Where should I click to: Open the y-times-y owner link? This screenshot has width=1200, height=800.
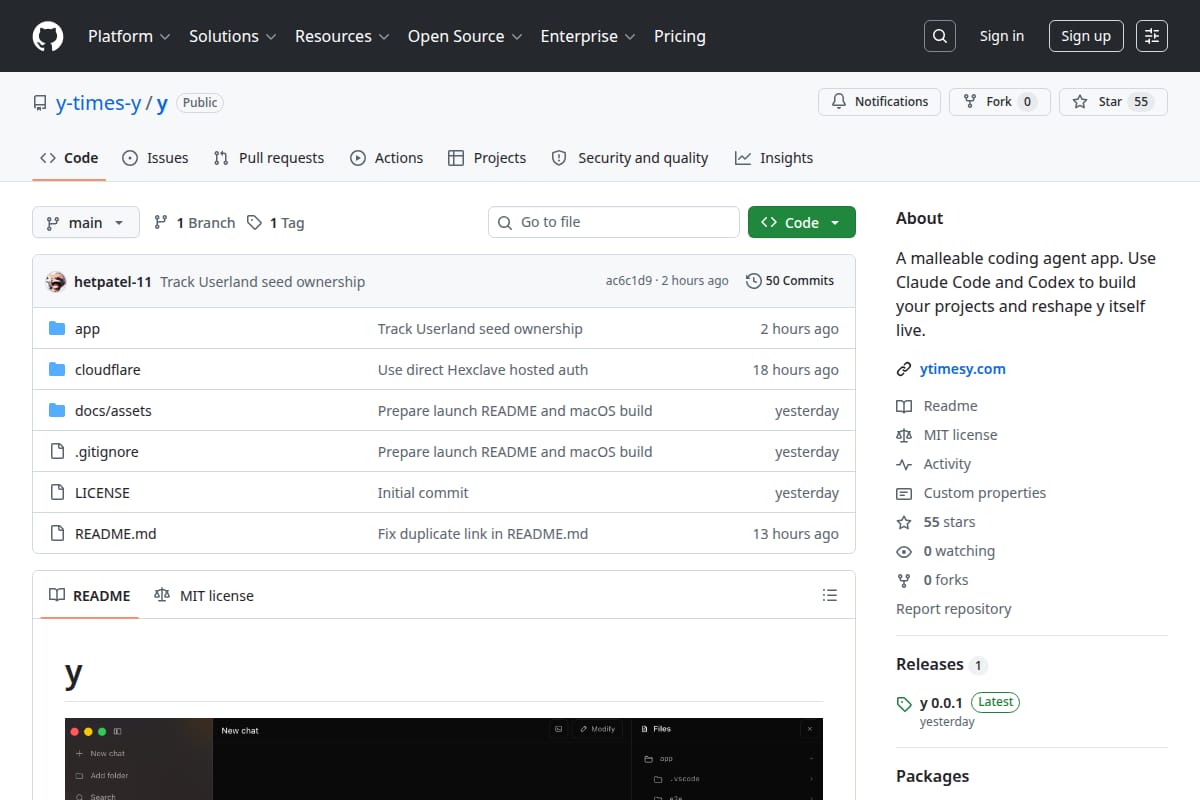98,103
